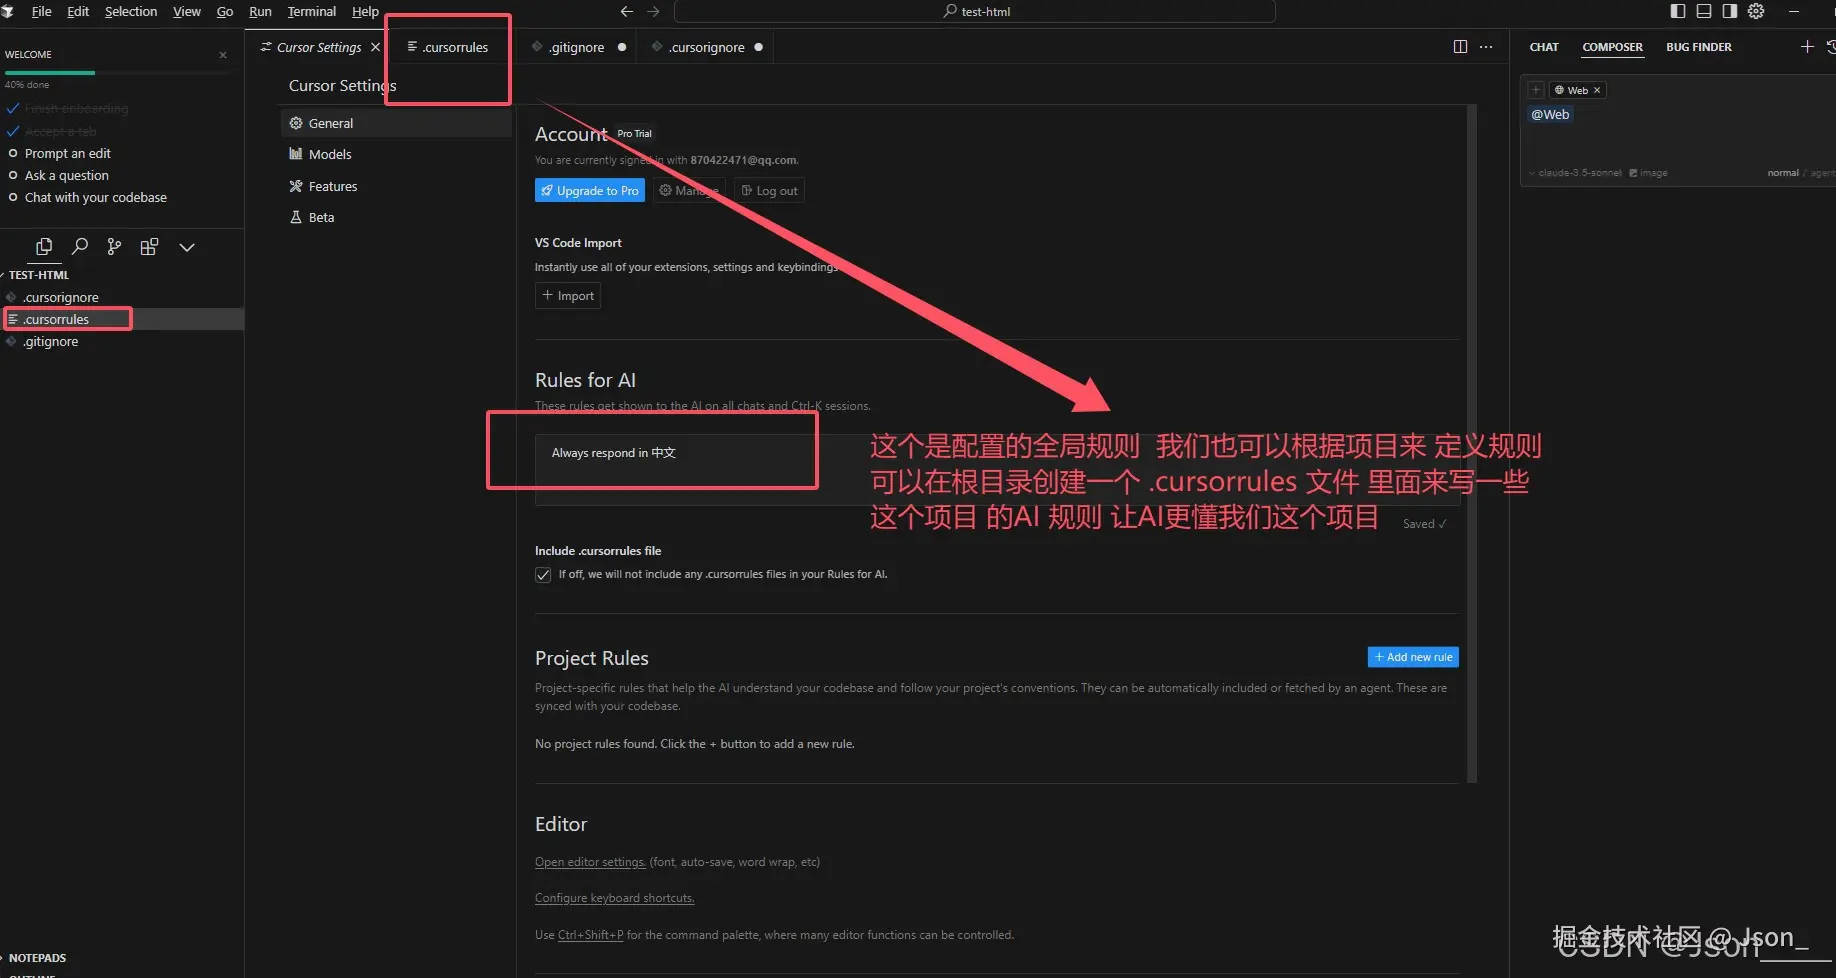Select .gitignore file in explorer

(122, 341)
